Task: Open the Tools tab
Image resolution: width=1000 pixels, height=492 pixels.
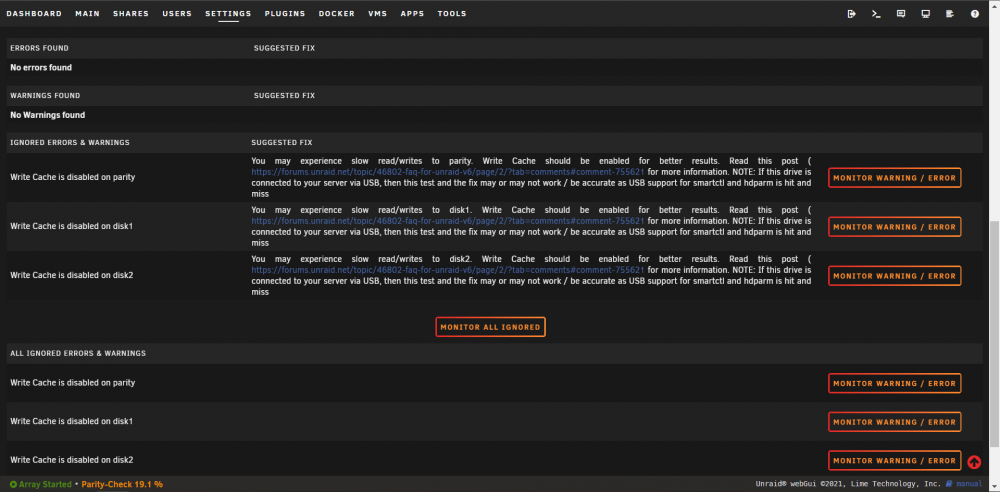Action: (452, 13)
